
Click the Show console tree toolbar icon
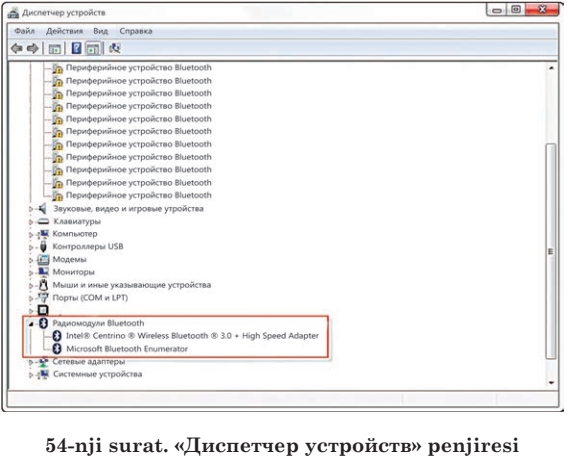click(55, 49)
